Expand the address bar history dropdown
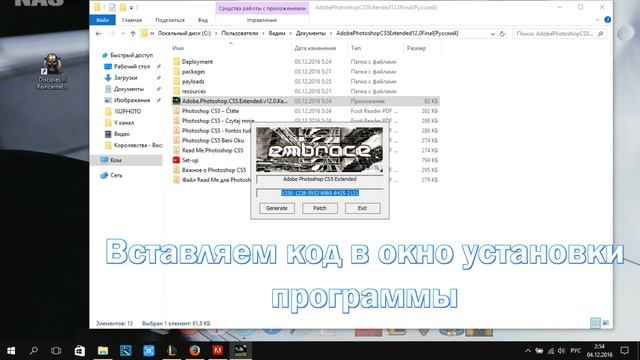Screen dimensions: 640x360 (x=493, y=34)
